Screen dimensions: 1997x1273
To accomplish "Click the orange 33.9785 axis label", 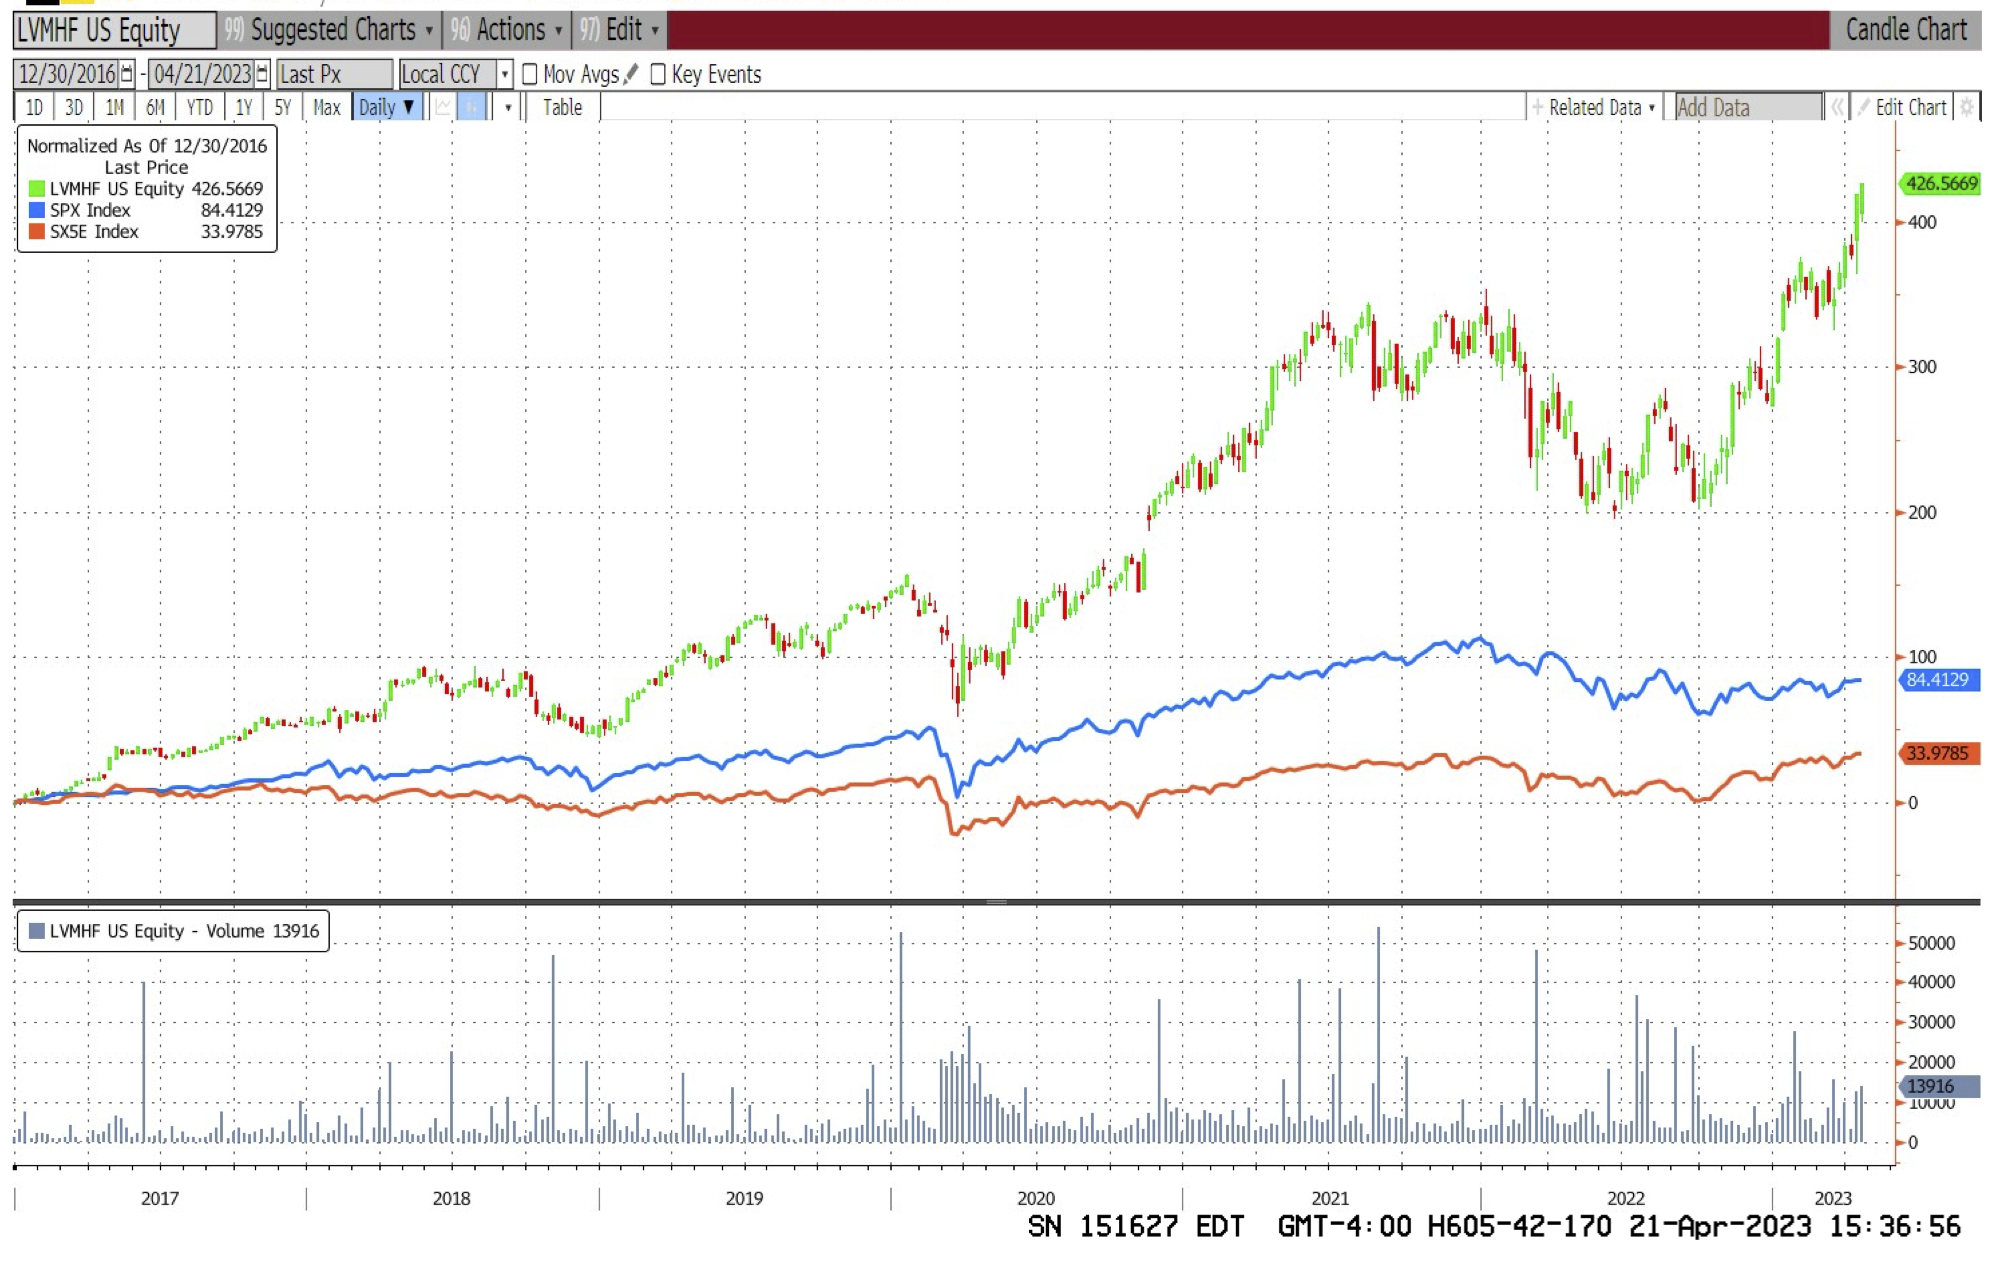I will tap(1938, 753).
